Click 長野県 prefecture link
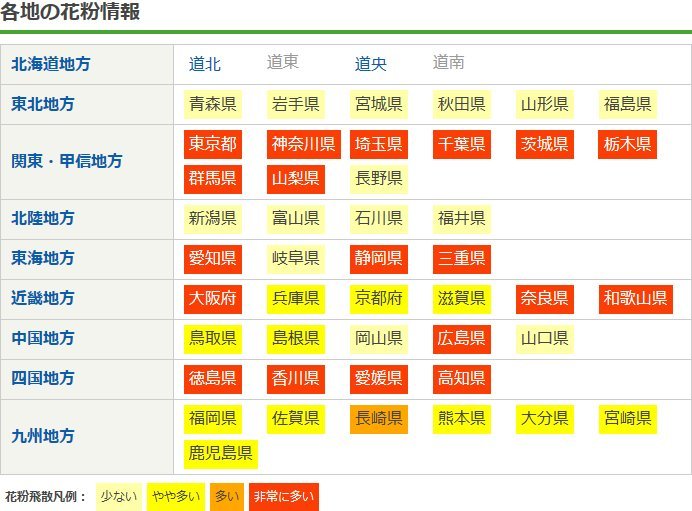 379,179
